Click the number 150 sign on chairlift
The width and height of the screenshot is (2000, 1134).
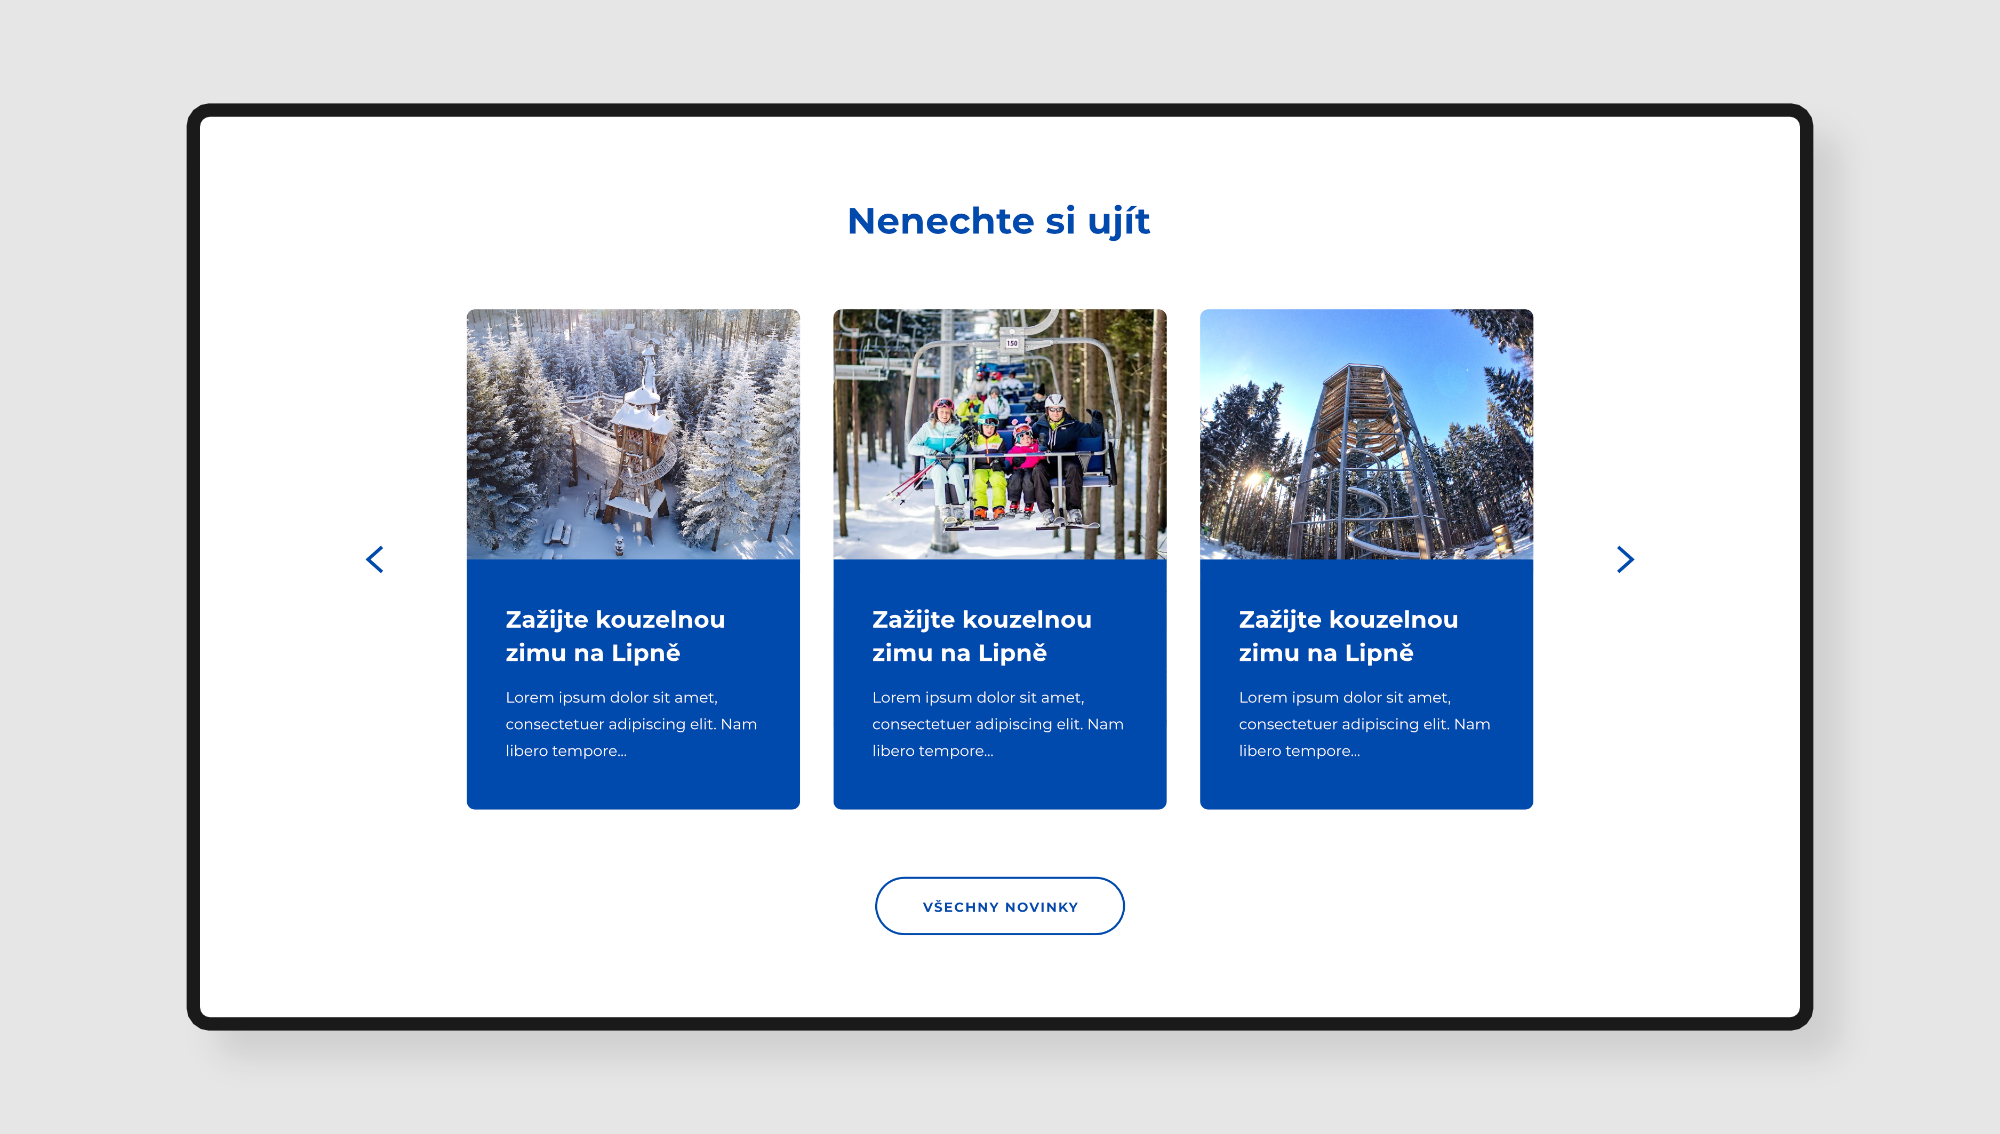(x=1012, y=343)
